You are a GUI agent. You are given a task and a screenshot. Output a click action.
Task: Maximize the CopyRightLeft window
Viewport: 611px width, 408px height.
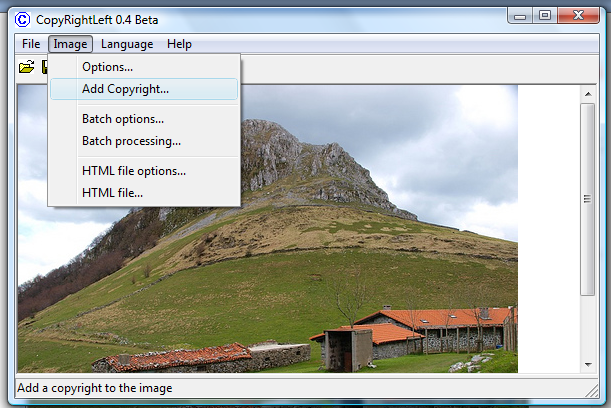pyautogui.click(x=545, y=16)
